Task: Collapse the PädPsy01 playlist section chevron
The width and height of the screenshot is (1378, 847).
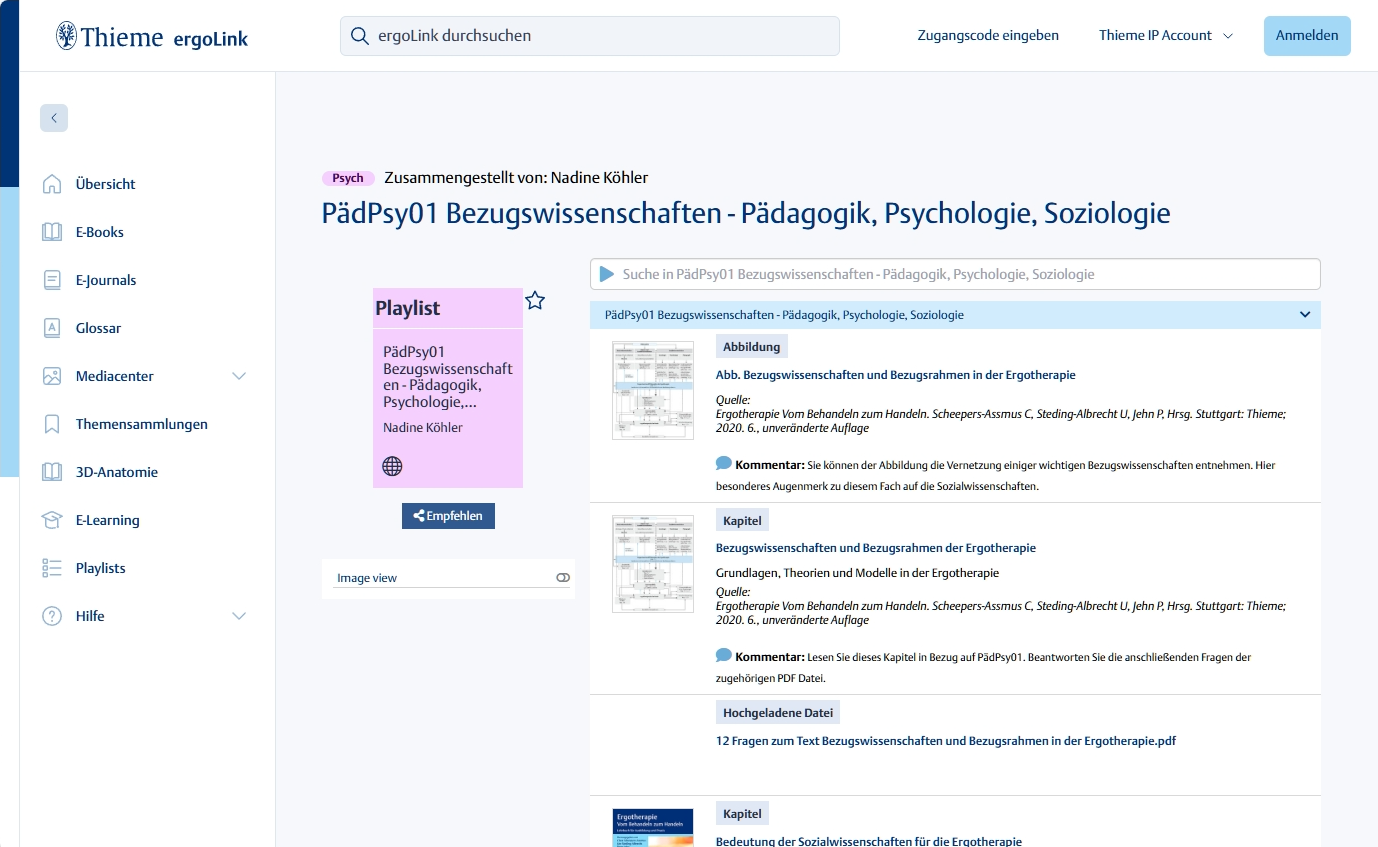Action: click(x=1304, y=315)
